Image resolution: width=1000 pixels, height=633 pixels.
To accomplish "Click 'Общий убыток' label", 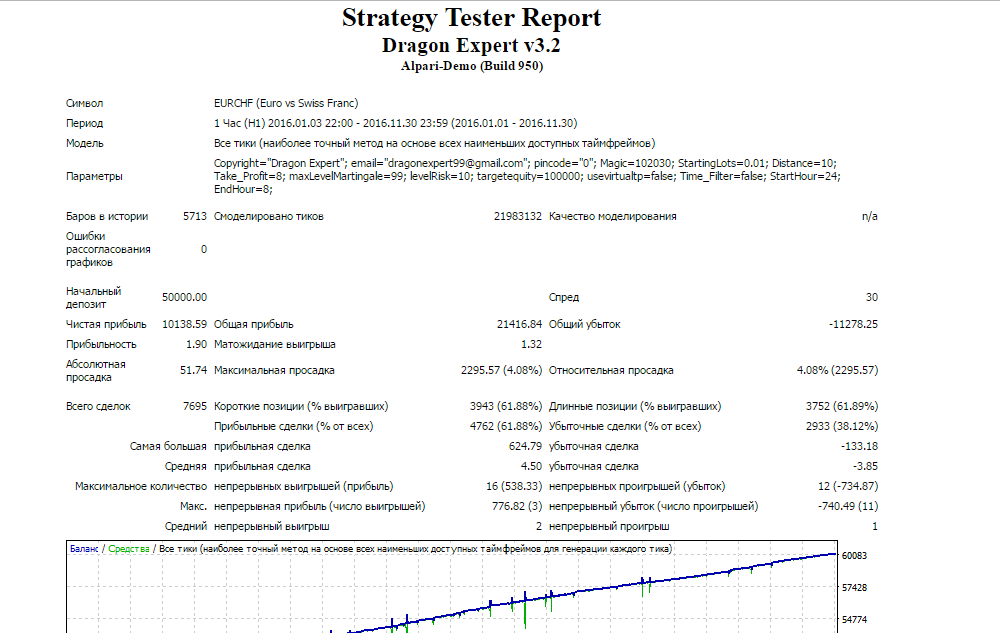I will click(x=585, y=324).
